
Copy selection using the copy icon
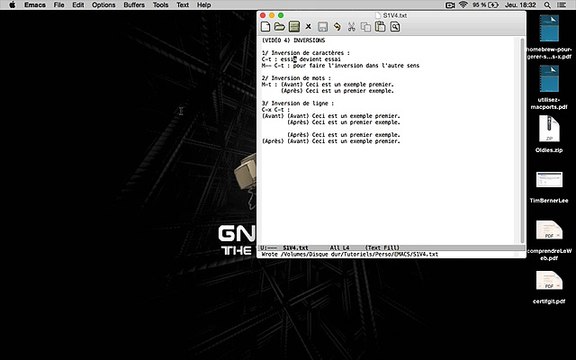coord(366,27)
